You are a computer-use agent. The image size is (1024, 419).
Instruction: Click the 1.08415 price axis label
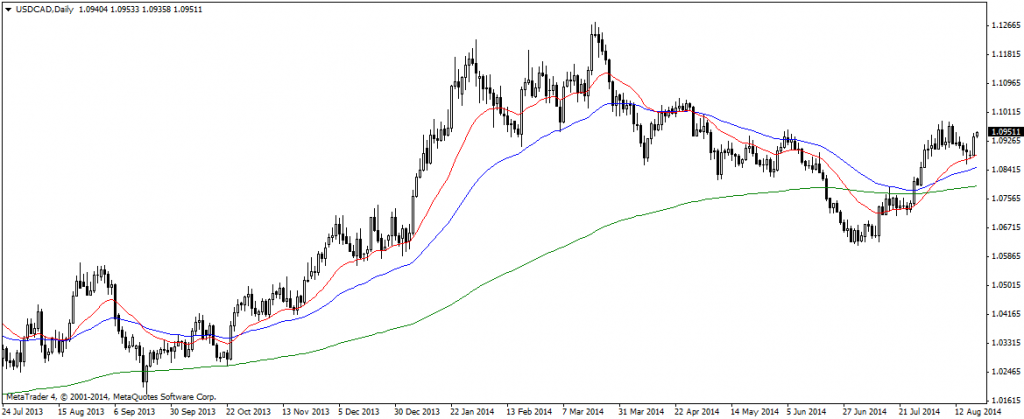tap(1003, 170)
